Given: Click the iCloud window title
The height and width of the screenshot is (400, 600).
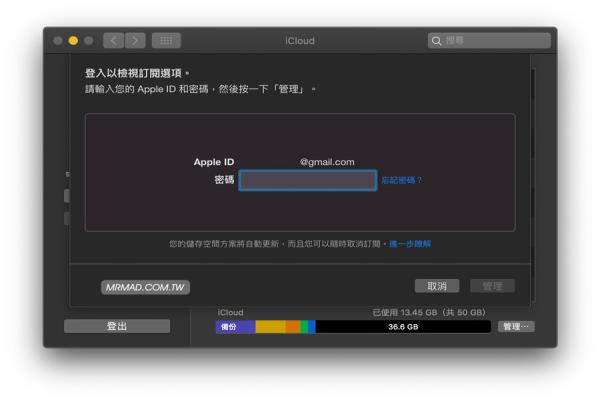Looking at the screenshot, I should pyautogui.click(x=300, y=41).
